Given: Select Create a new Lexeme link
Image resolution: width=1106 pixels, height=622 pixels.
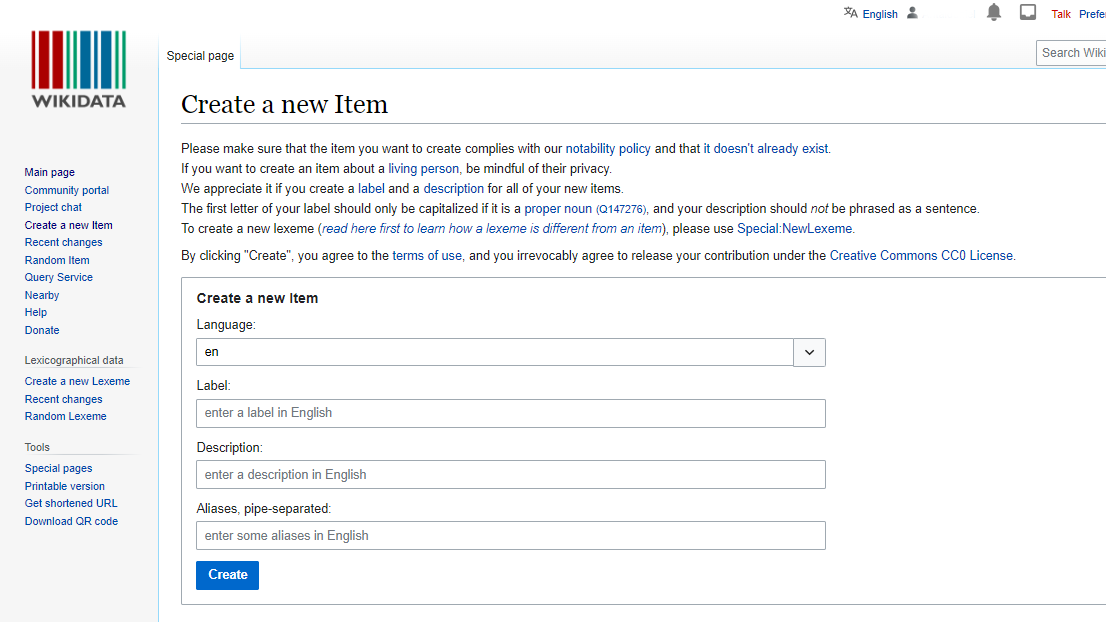Looking at the screenshot, I should tap(77, 381).
